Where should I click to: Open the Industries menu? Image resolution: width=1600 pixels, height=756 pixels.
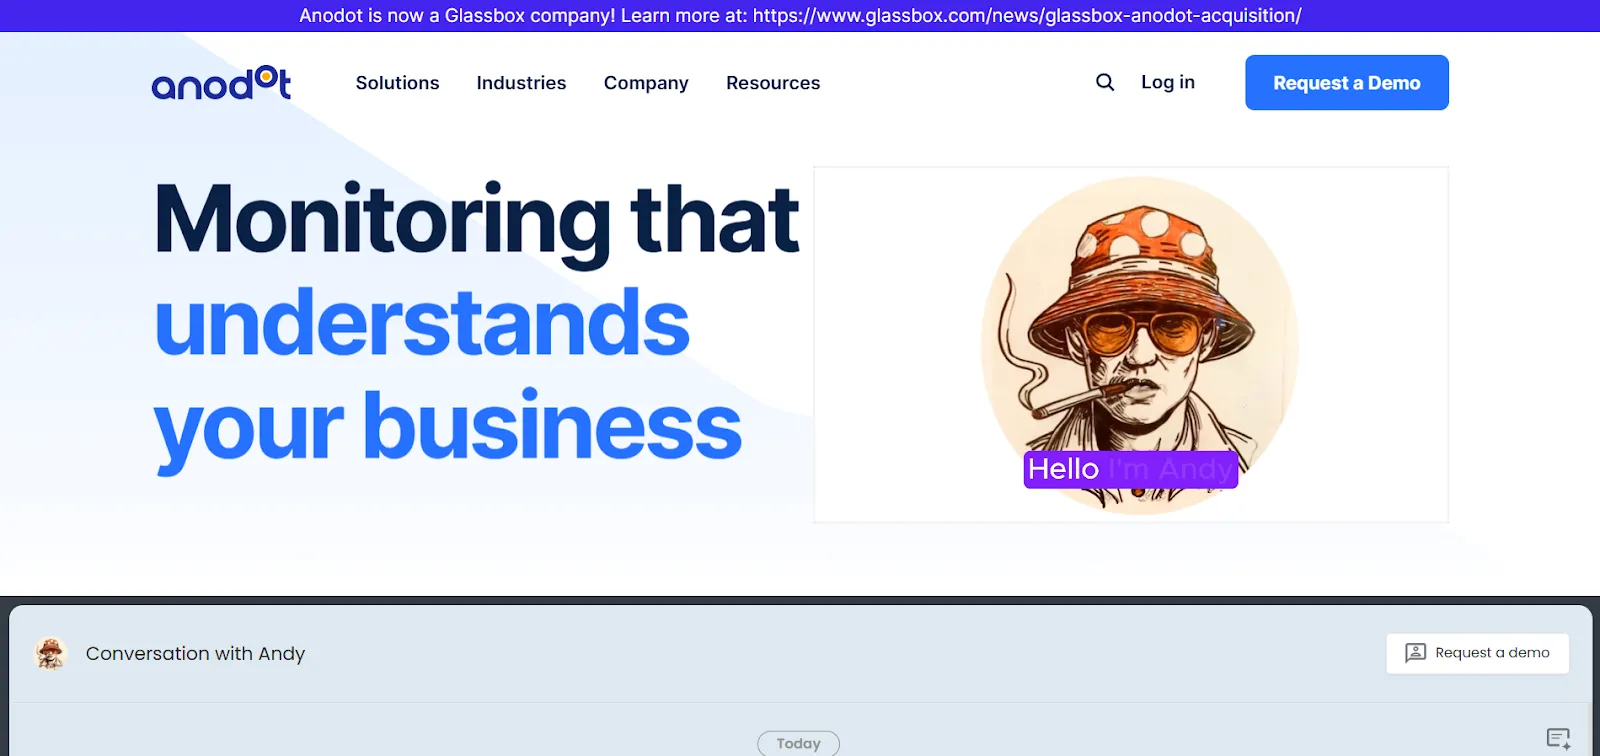[521, 83]
